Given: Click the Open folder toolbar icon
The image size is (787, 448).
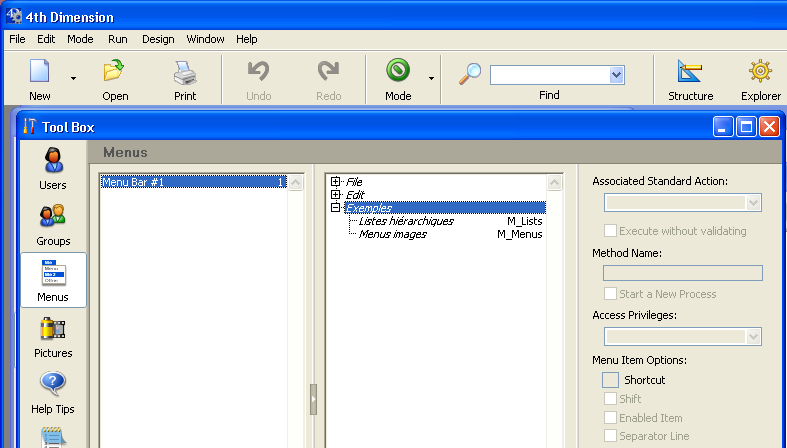Looking at the screenshot, I should (x=115, y=72).
